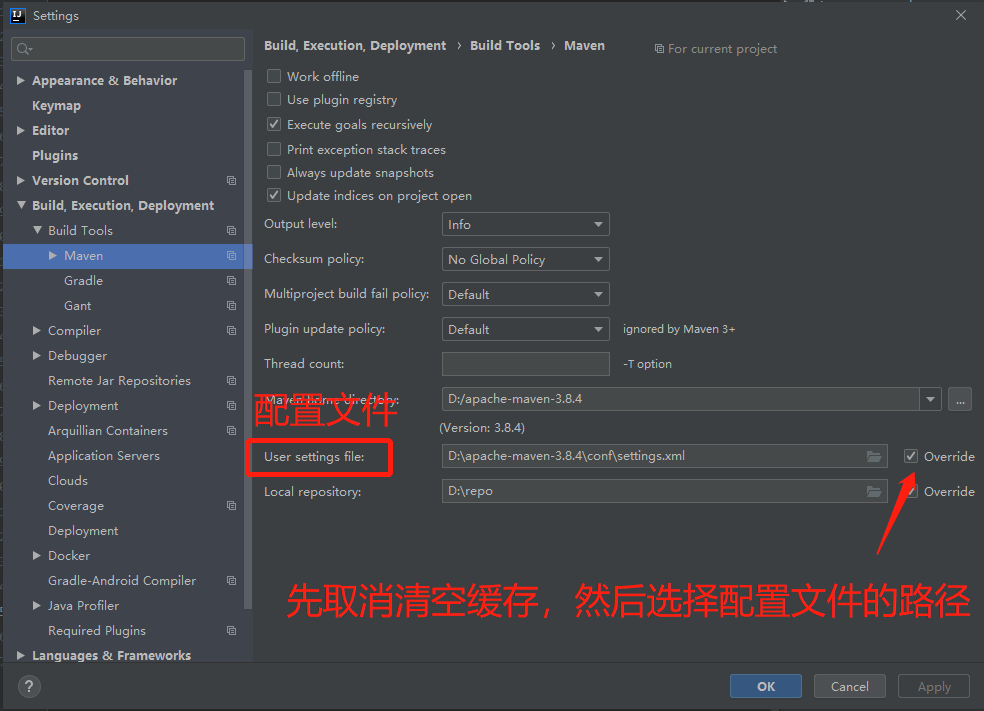This screenshot has height=711, width=984.
Task: Click project-level icon next to Coverage
Action: (x=232, y=506)
